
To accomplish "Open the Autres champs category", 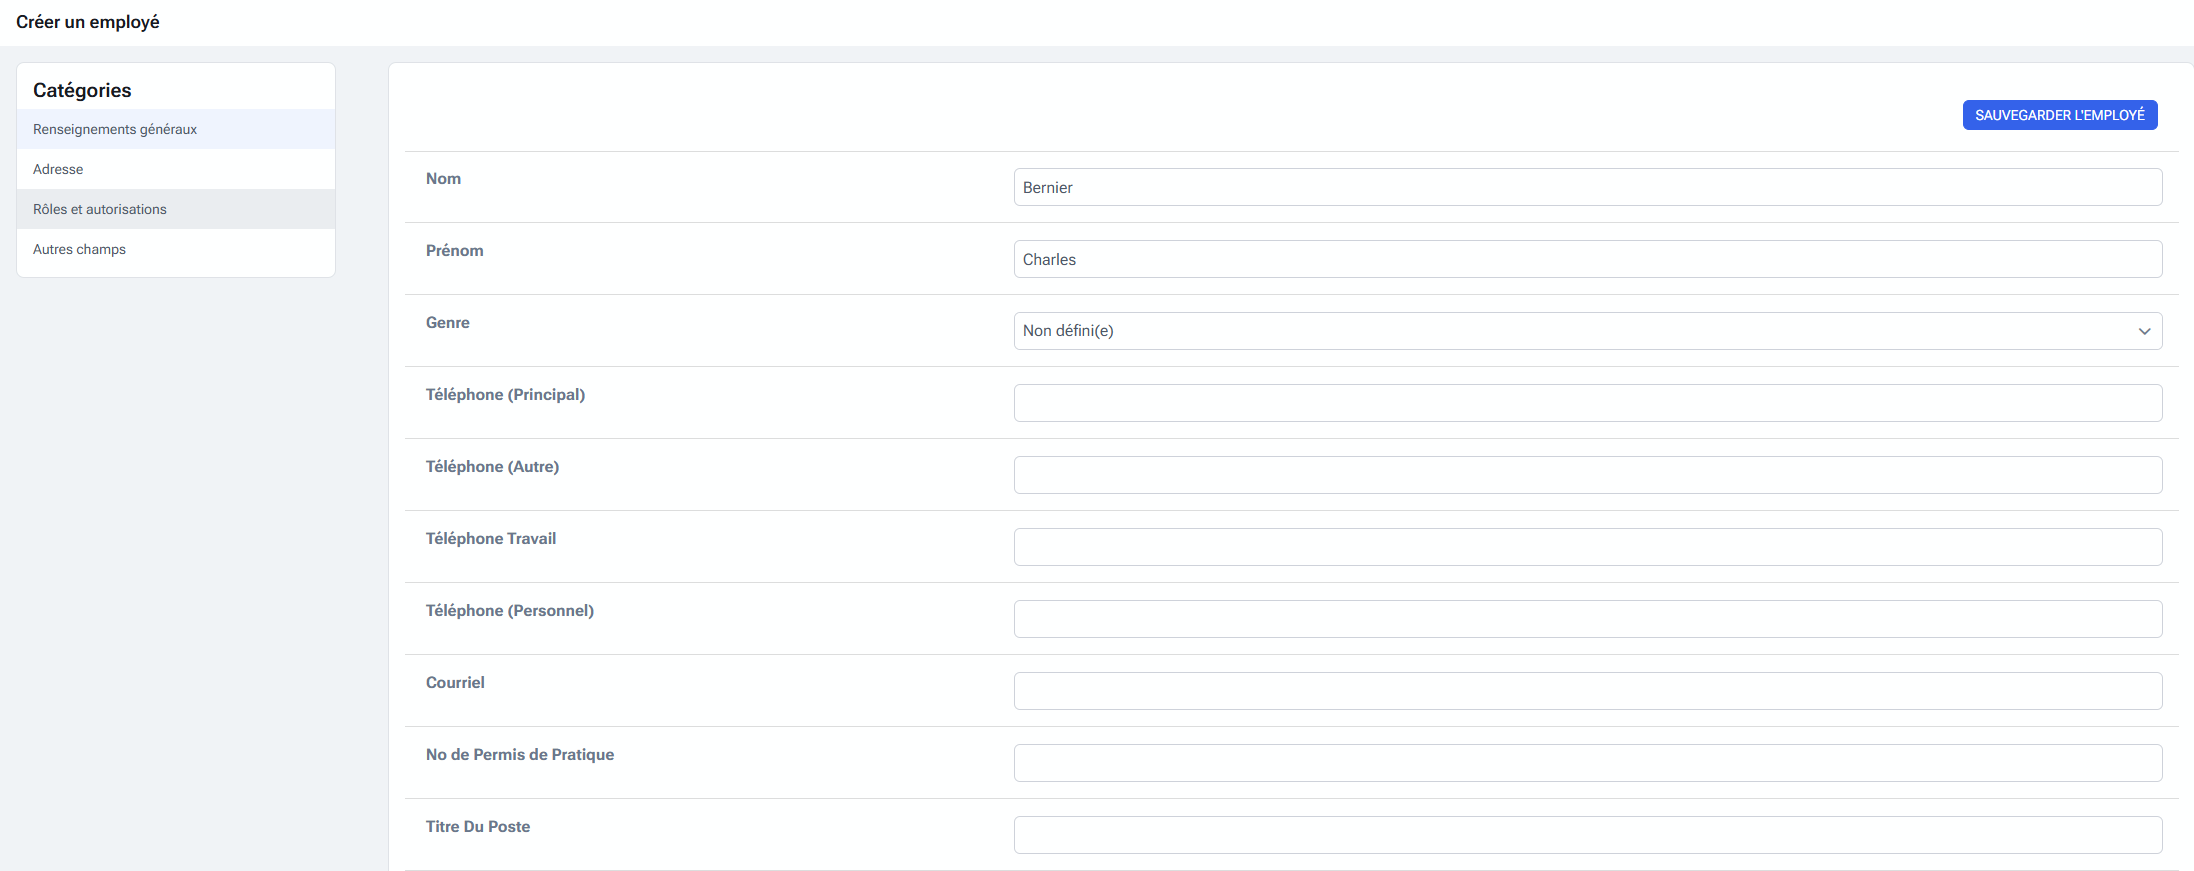I will [79, 249].
